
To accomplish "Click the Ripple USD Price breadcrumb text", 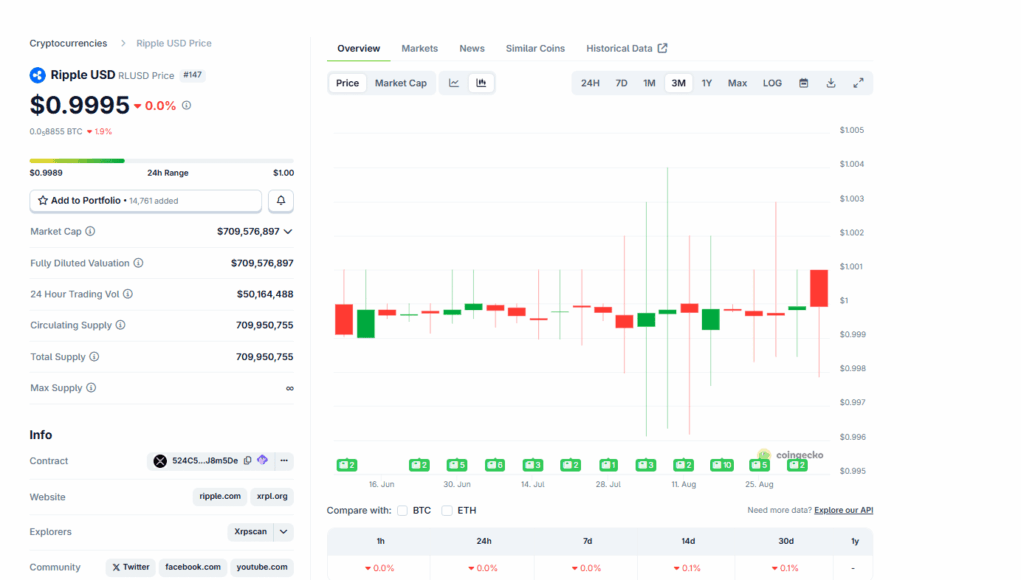I will (174, 44).
